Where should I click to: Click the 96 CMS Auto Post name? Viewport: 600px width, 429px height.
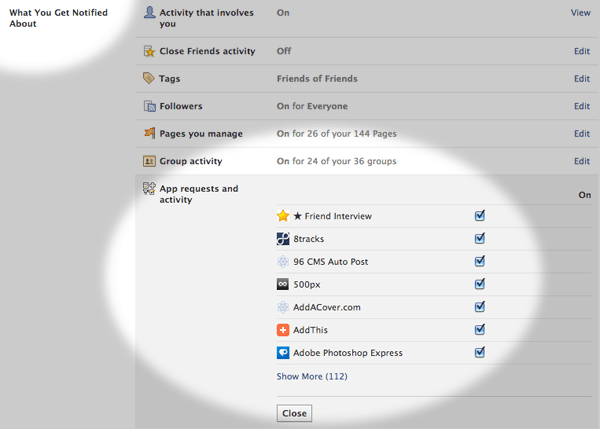331,262
